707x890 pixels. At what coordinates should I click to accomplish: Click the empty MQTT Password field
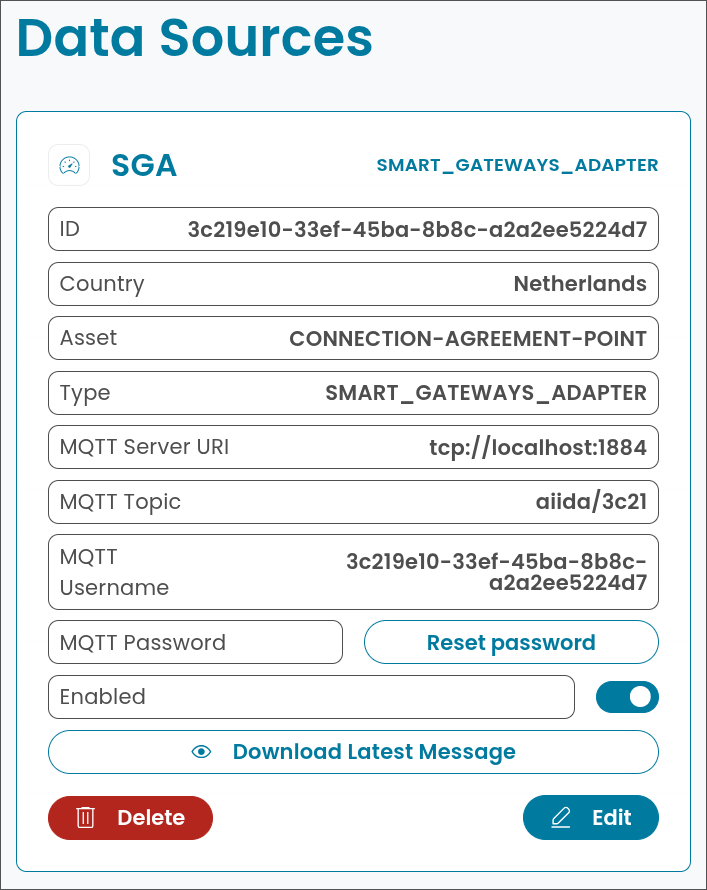[195, 641]
